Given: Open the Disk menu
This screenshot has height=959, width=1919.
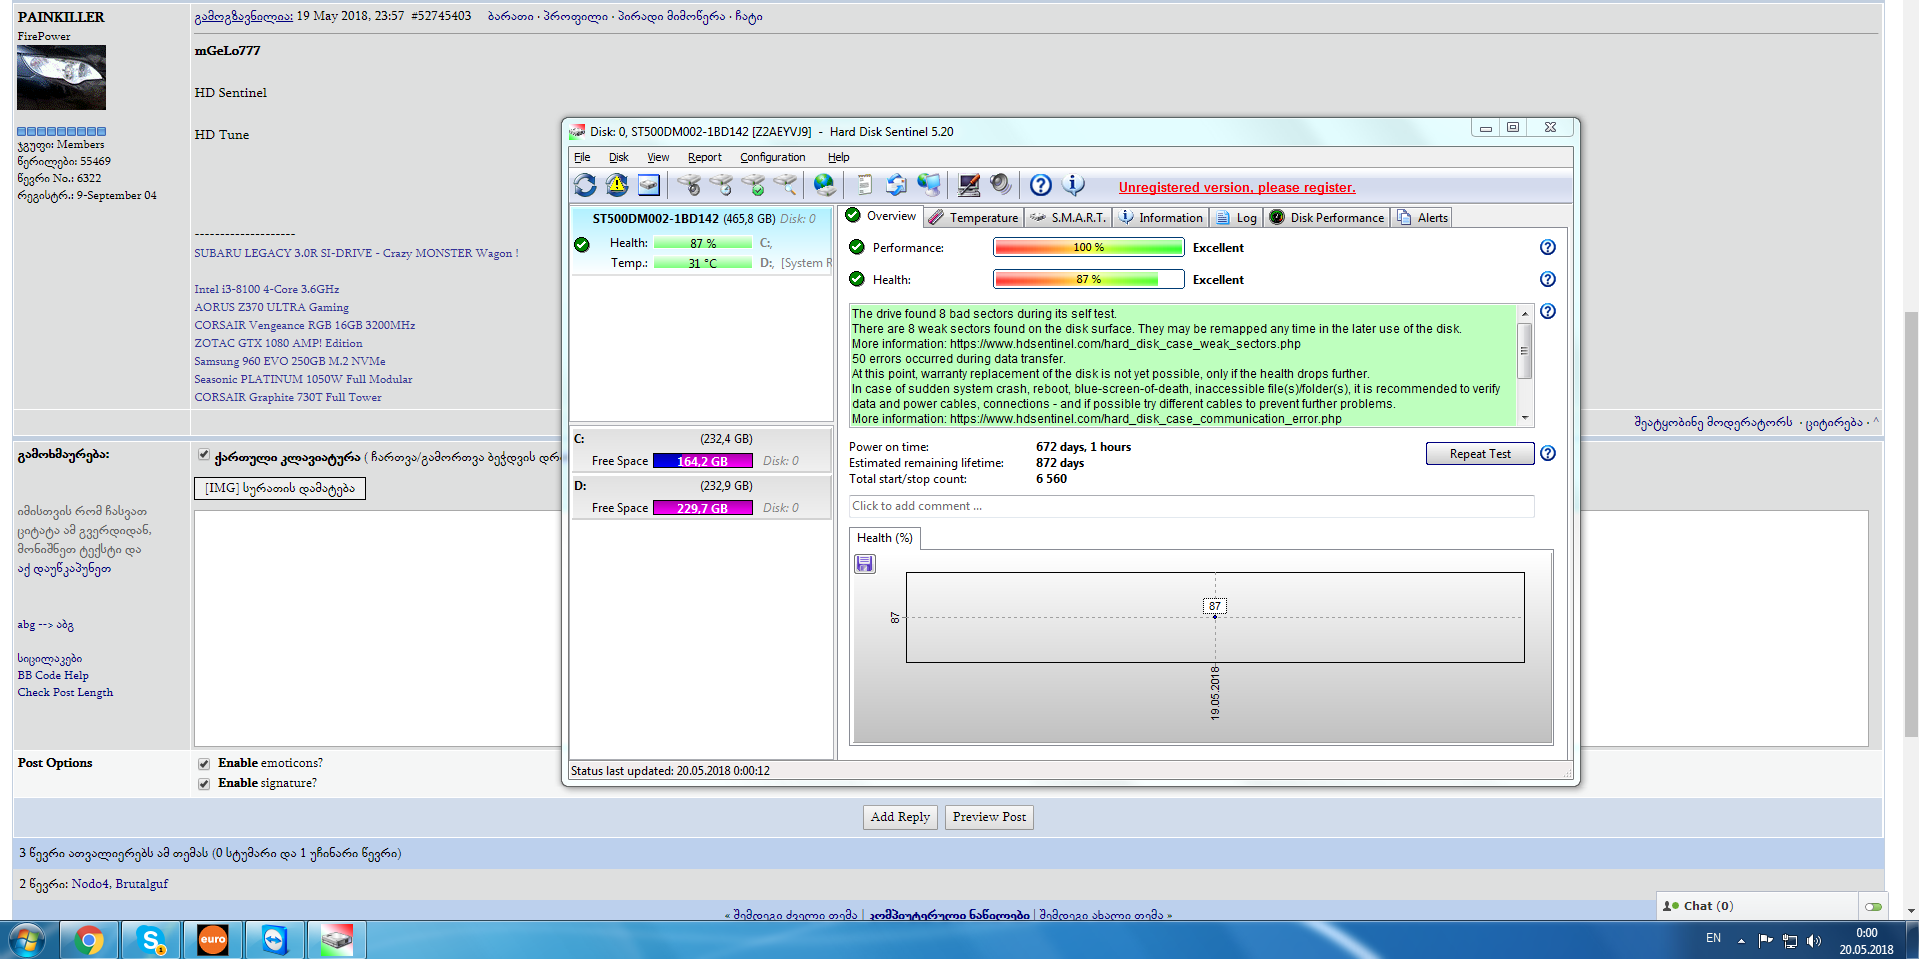Looking at the screenshot, I should (618, 157).
